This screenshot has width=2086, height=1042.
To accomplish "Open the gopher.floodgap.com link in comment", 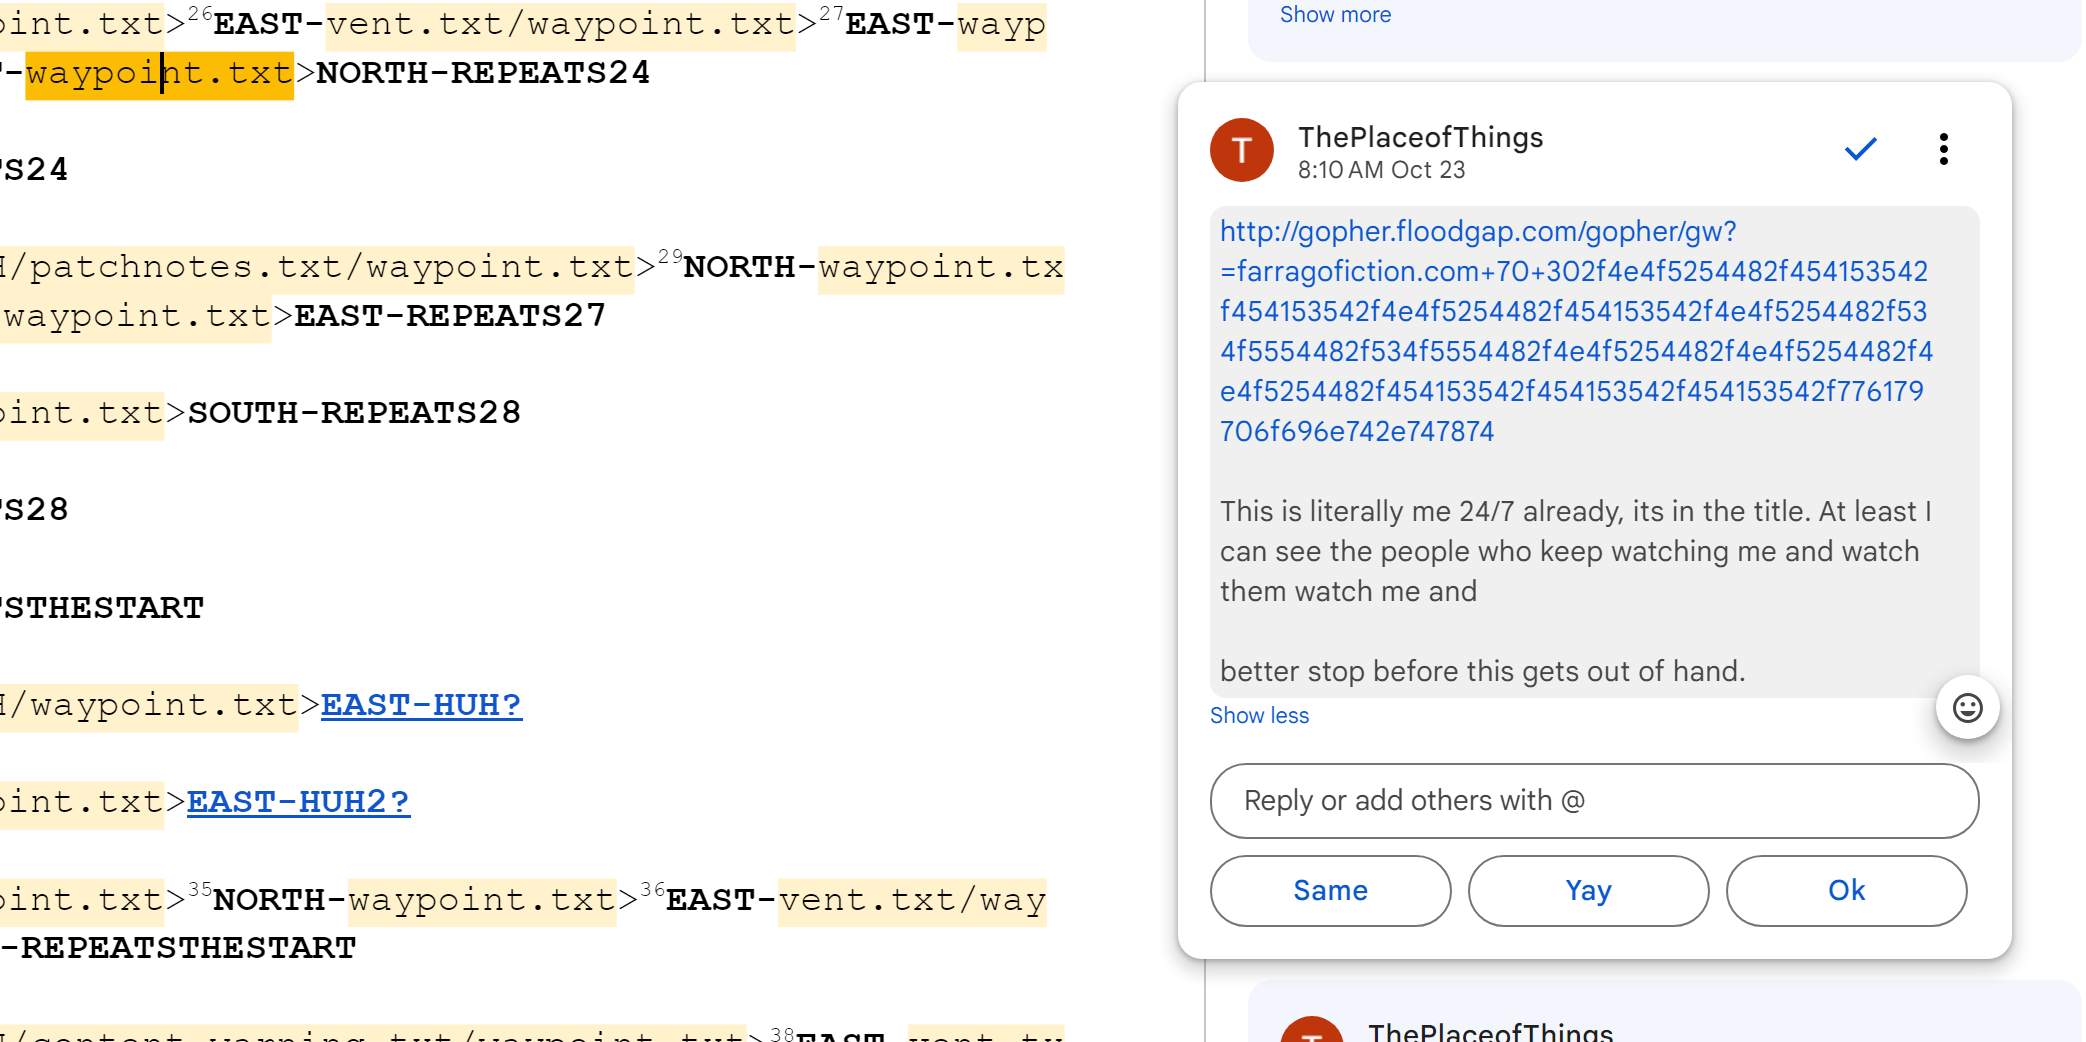I will pyautogui.click(x=1575, y=331).
